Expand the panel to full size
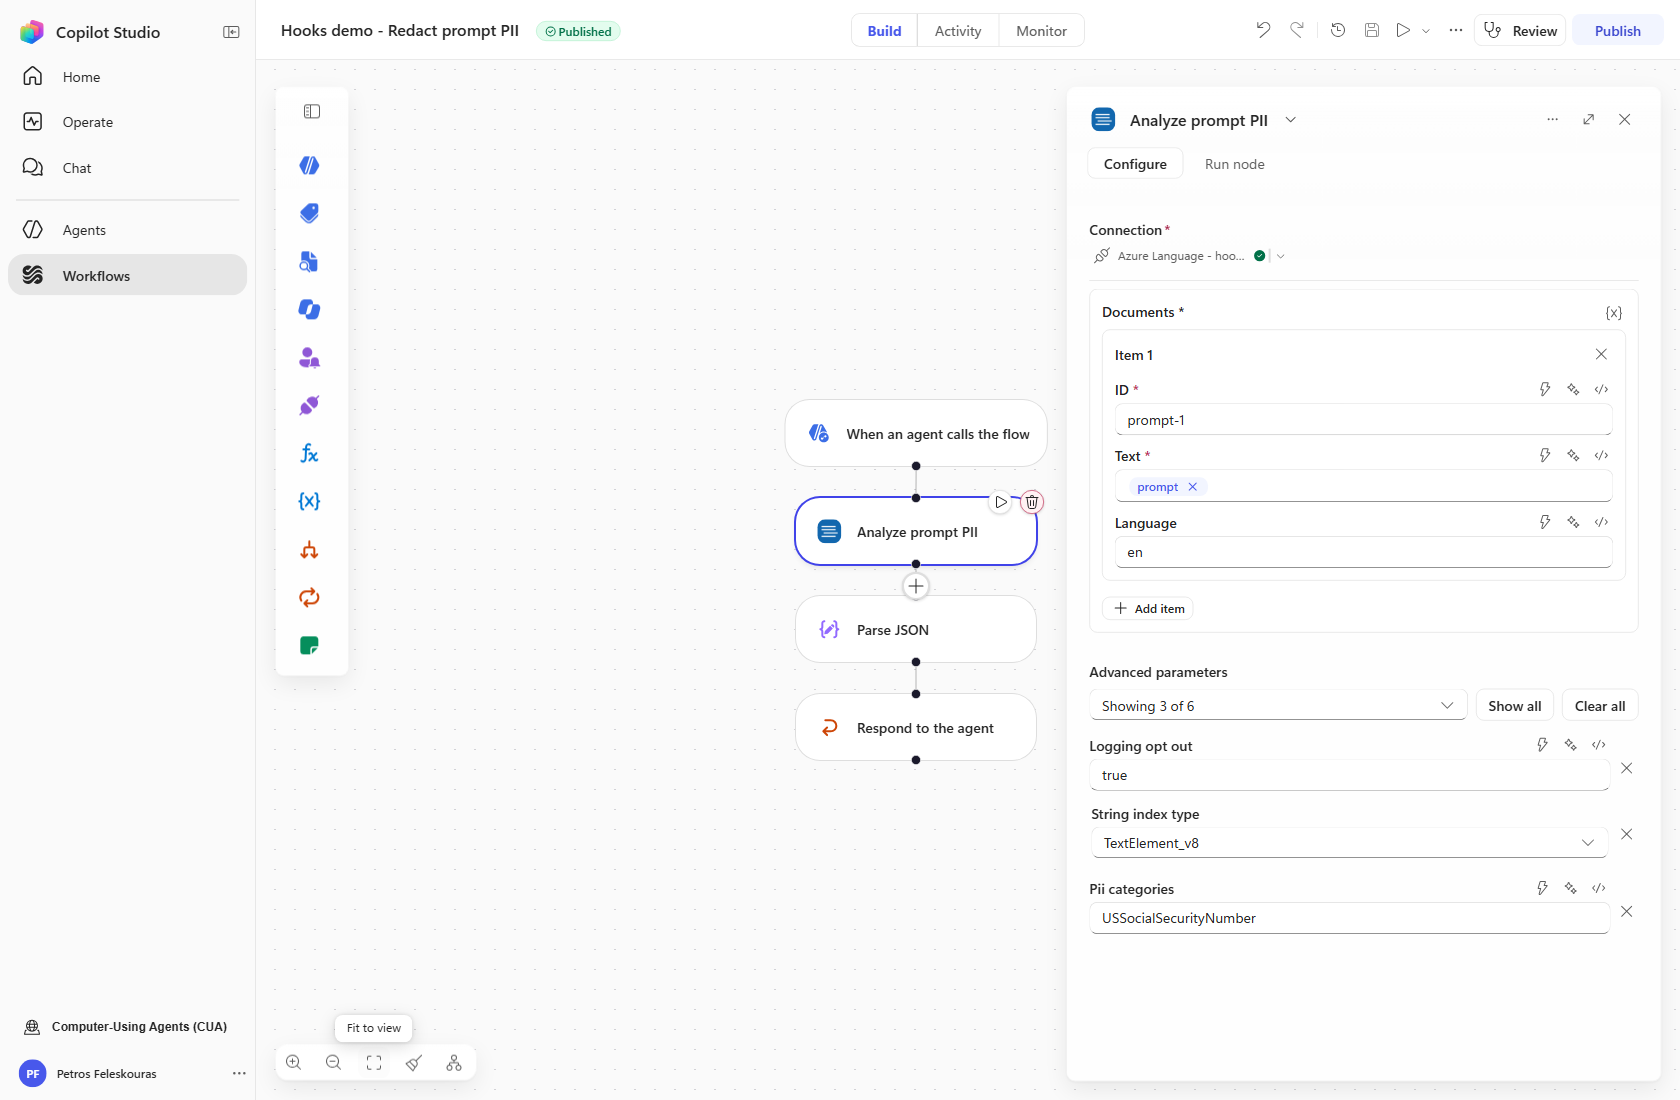 1588,120
